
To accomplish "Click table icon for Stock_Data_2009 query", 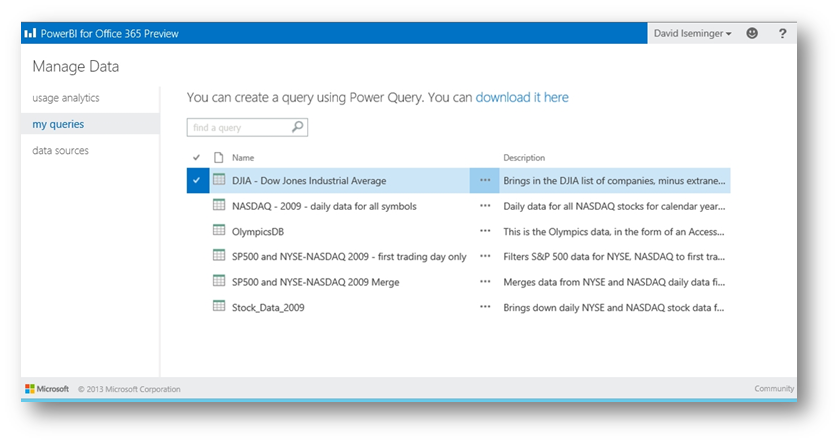I will click(219, 306).
